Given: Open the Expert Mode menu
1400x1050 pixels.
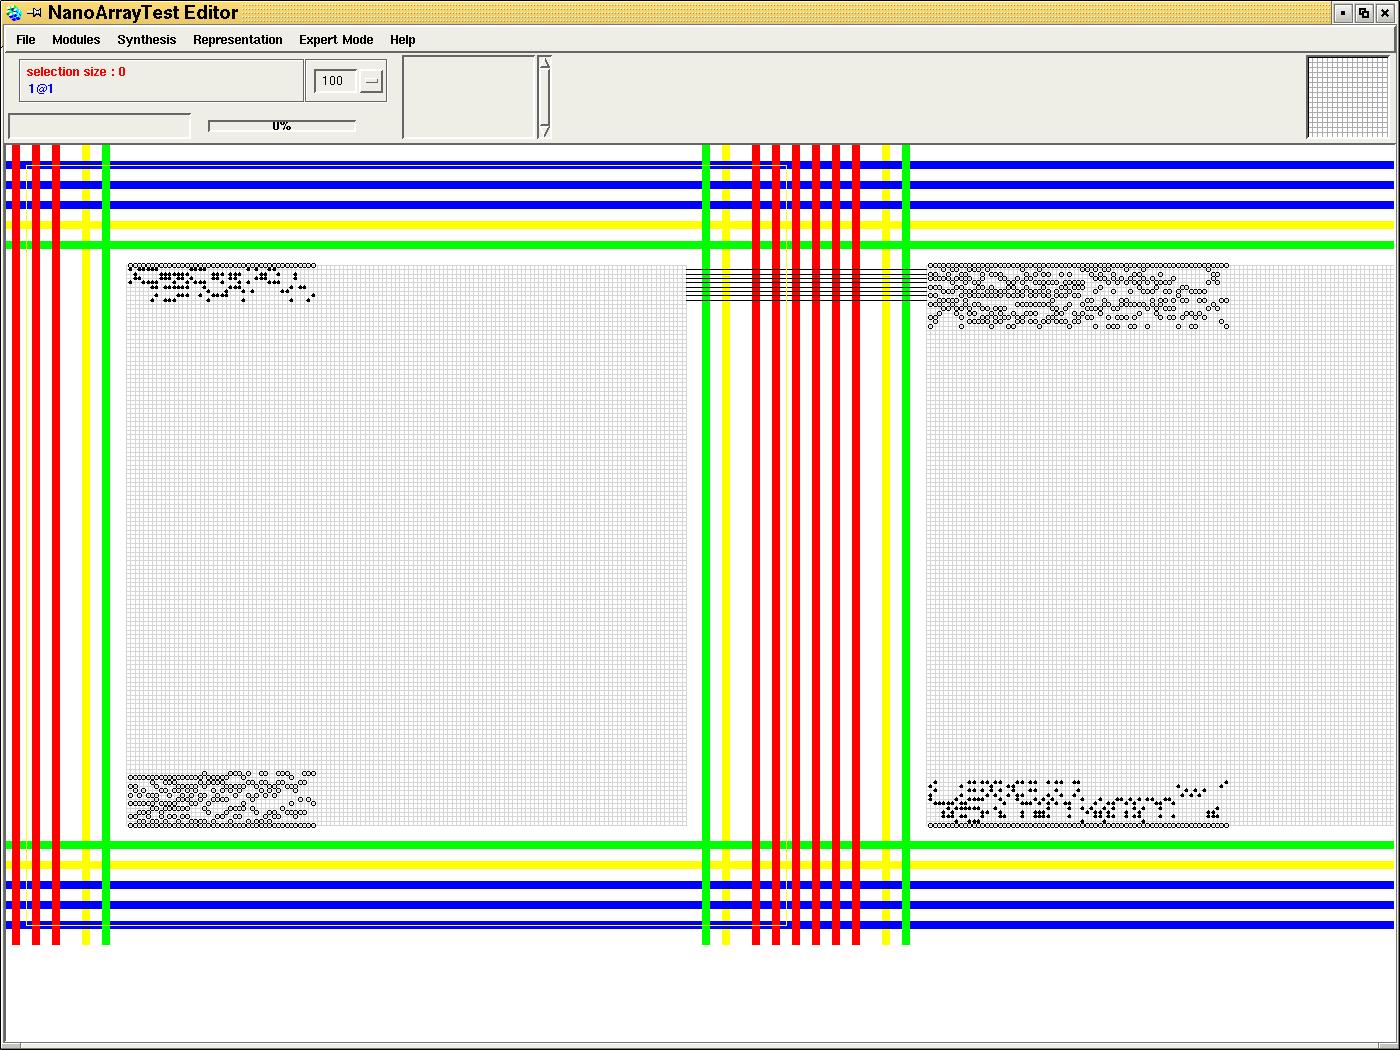Looking at the screenshot, I should tap(336, 40).
